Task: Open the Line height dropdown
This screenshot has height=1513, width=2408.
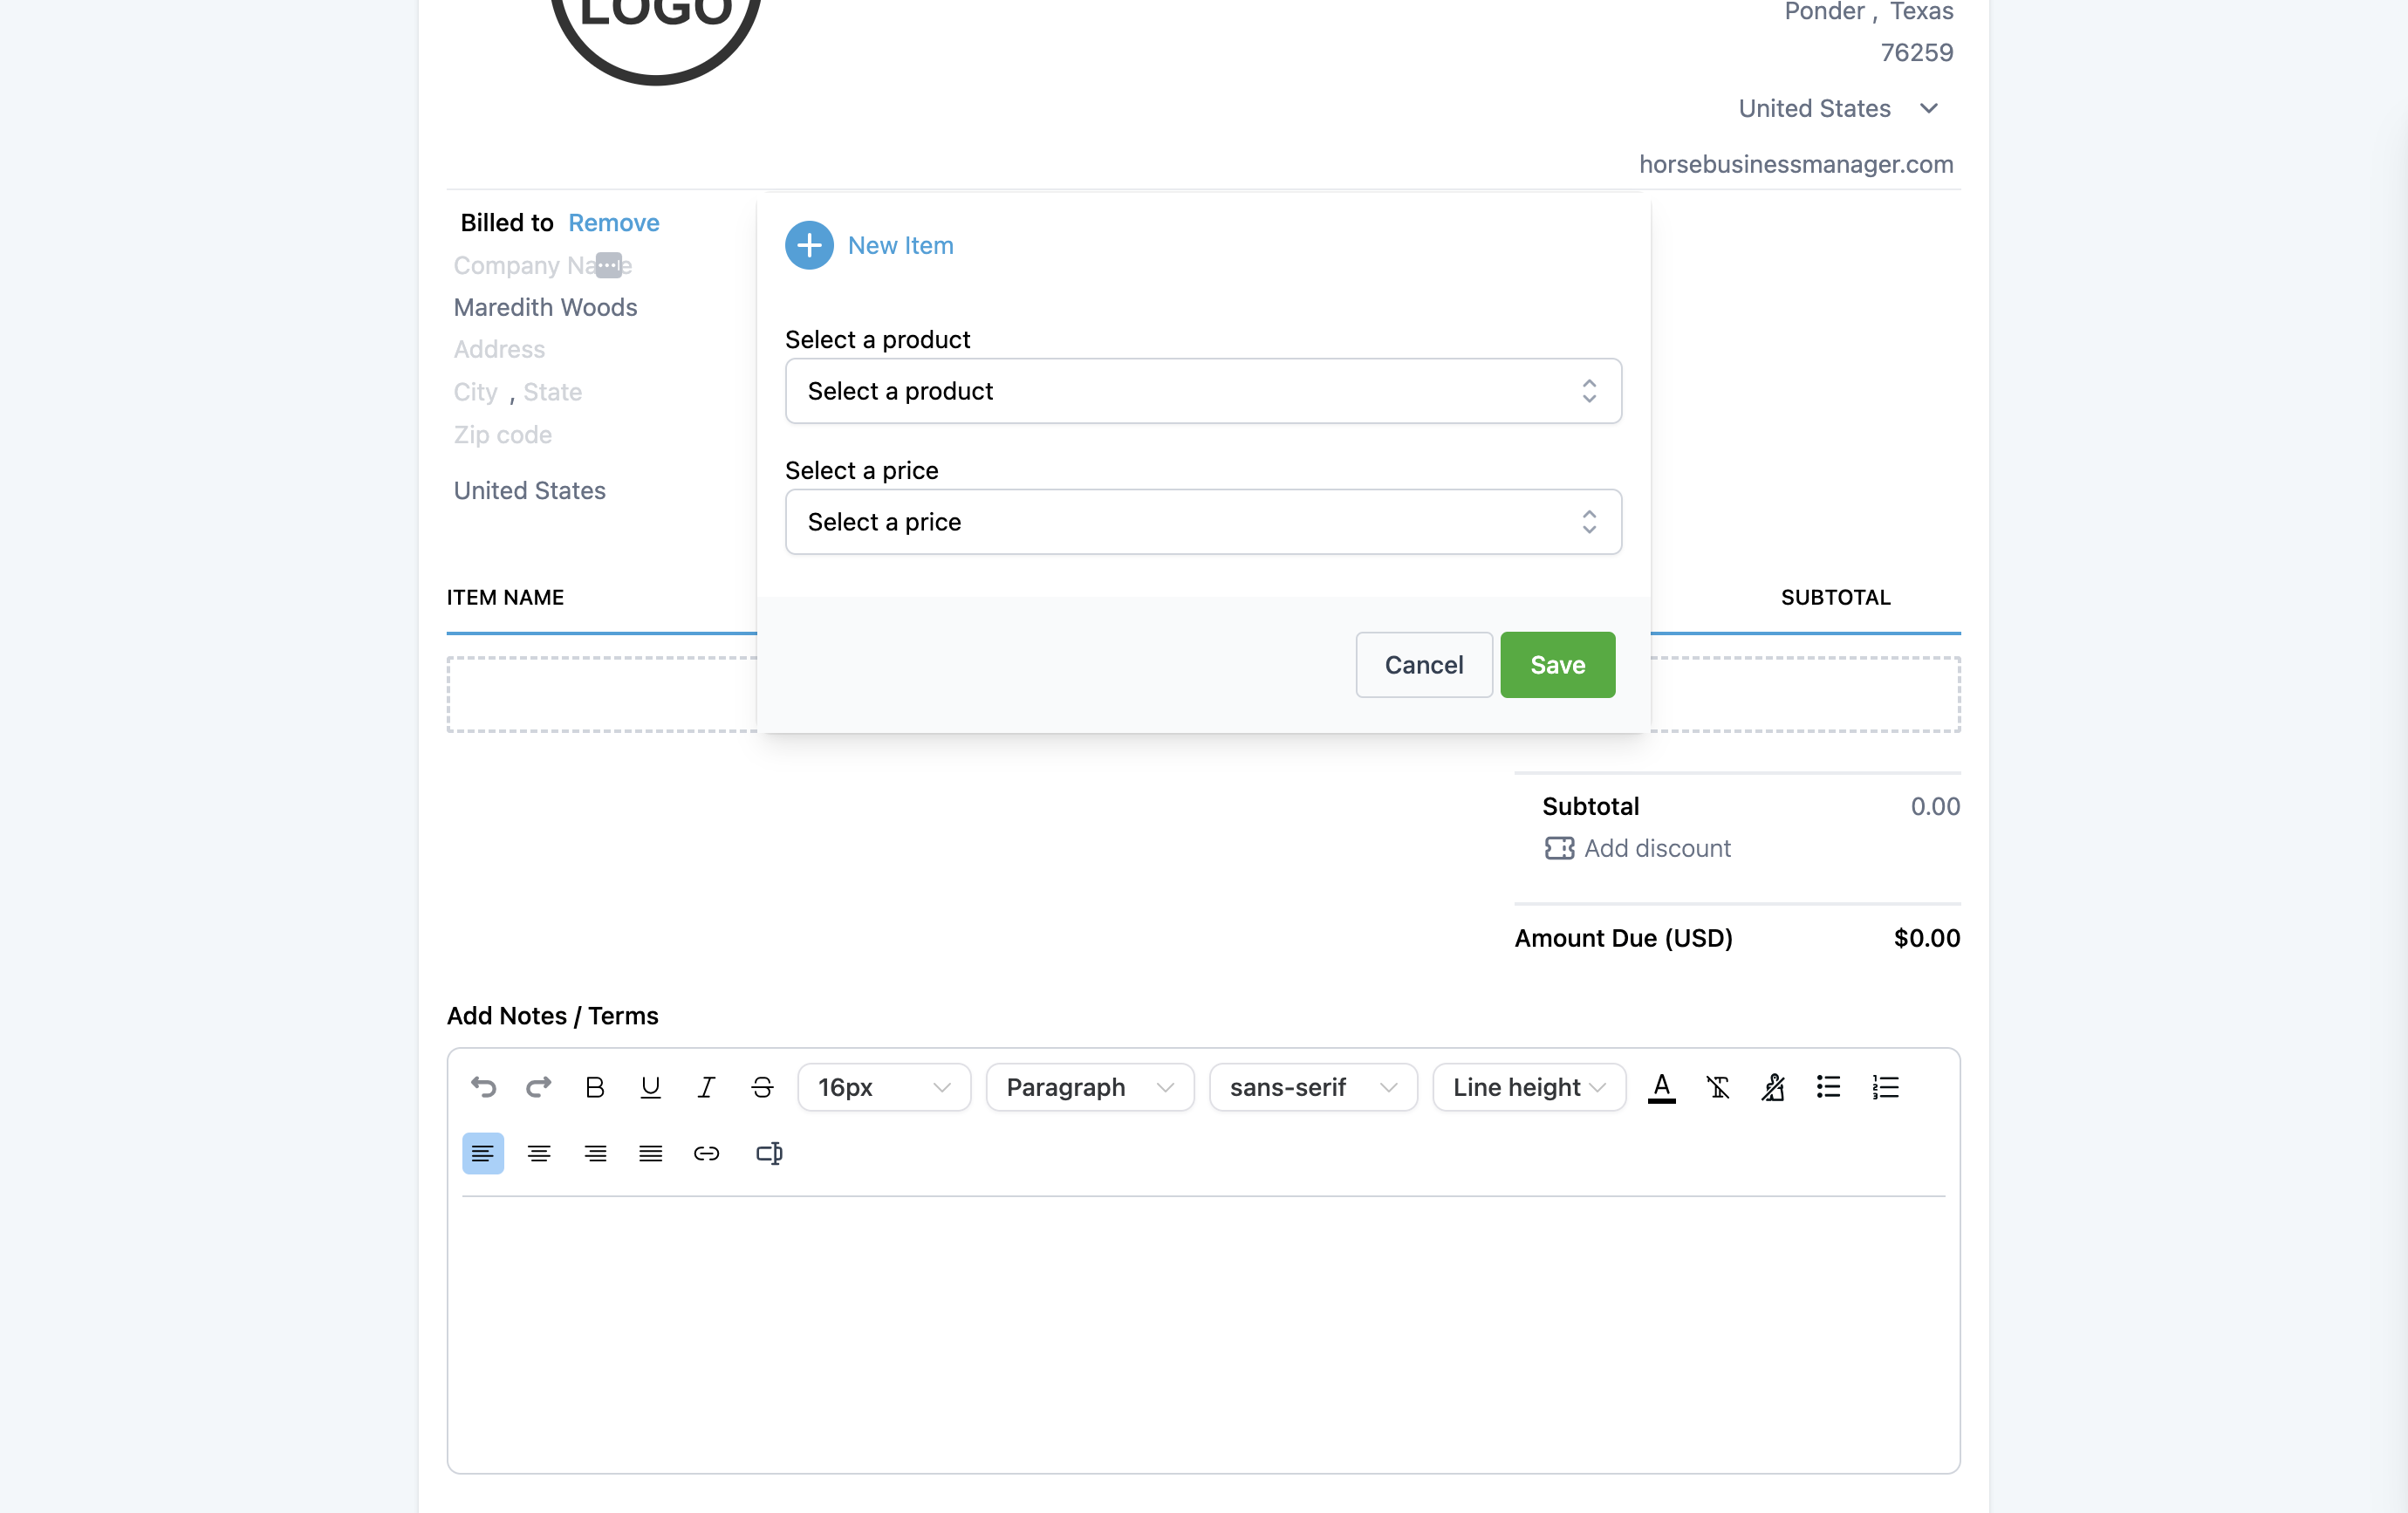Action: click(x=1529, y=1087)
